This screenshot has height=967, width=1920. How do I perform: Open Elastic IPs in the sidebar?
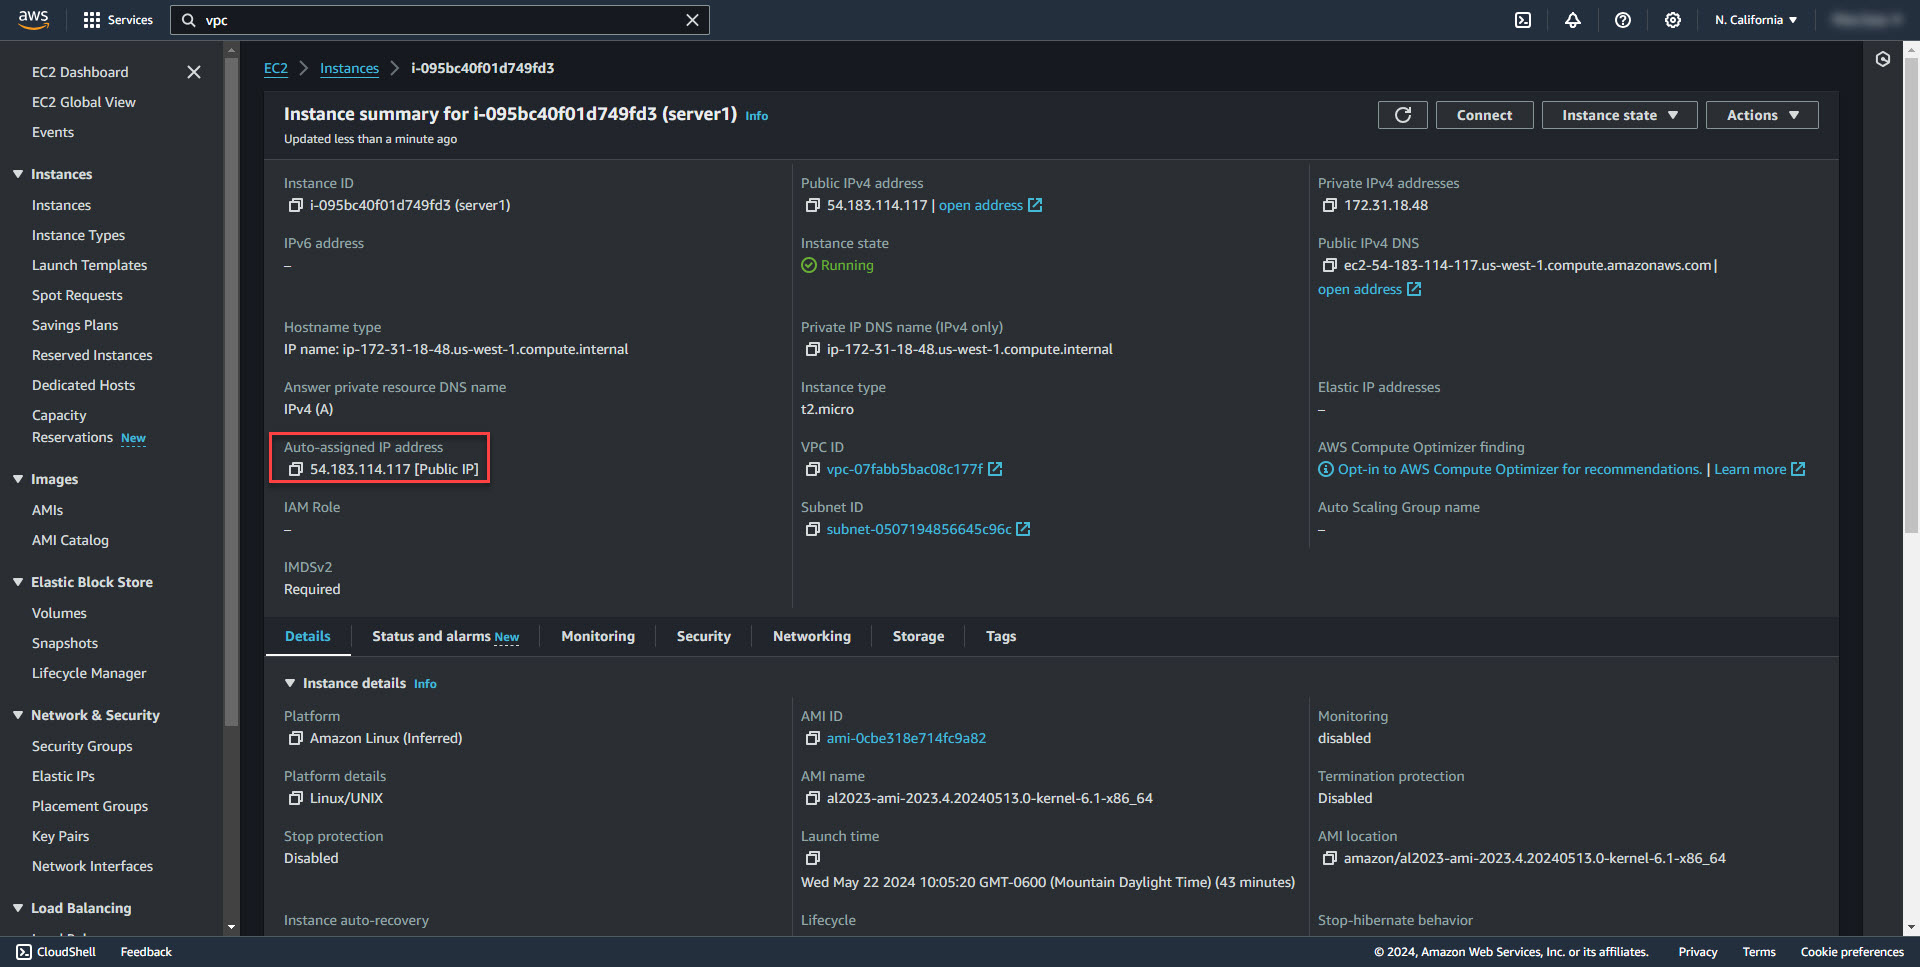(x=63, y=776)
